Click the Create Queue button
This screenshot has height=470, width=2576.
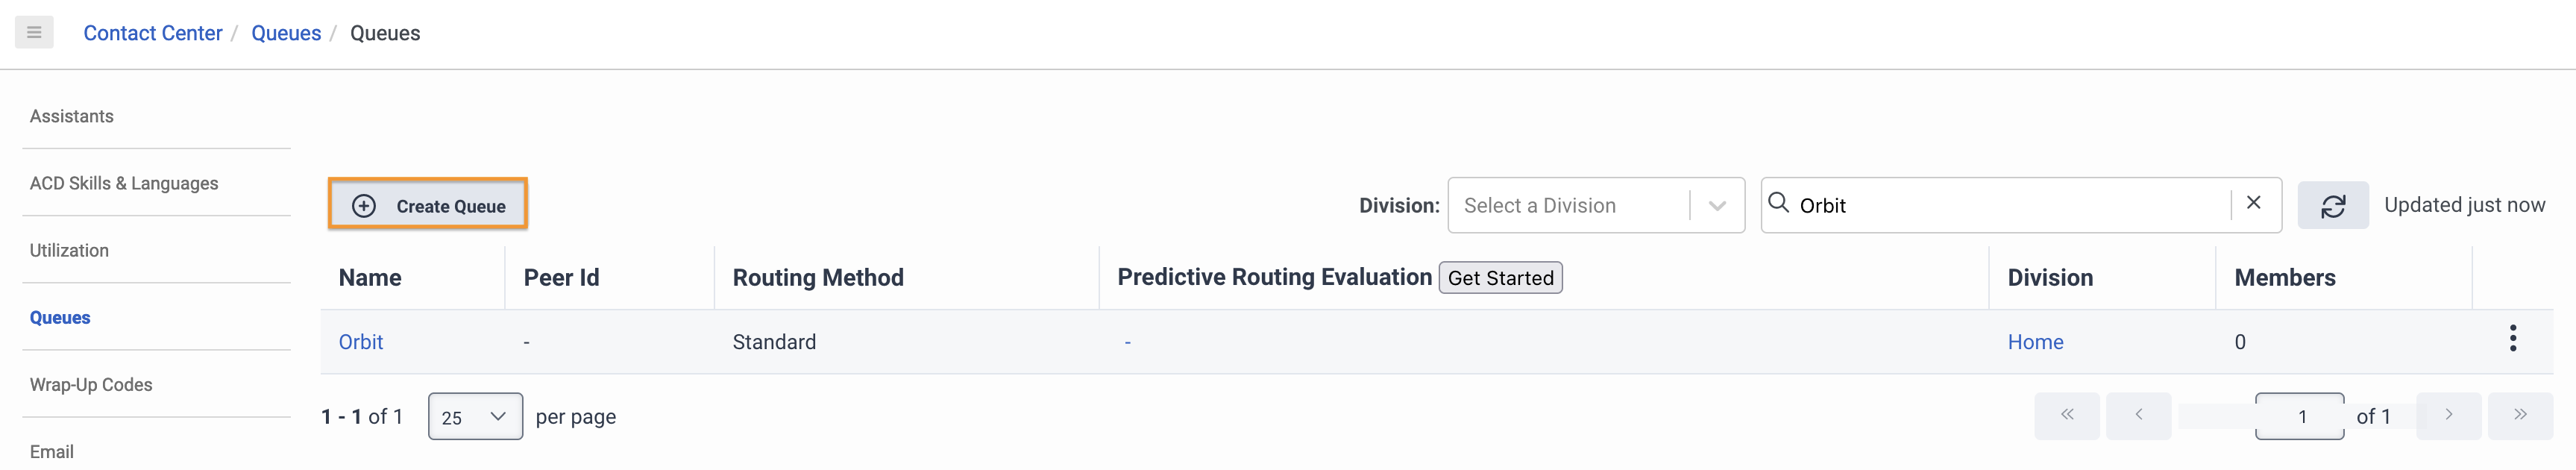pyautogui.click(x=428, y=205)
